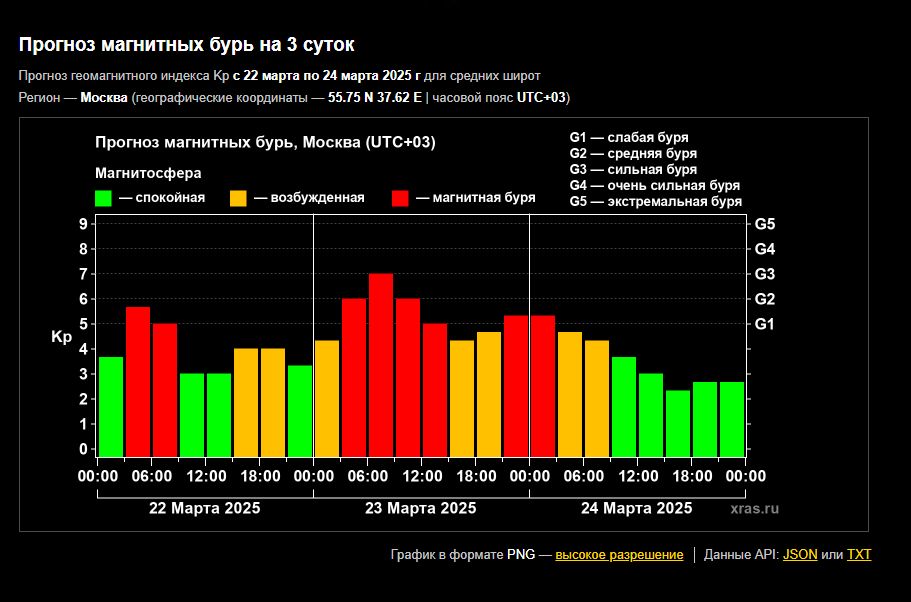Viewport: 911px width, 602px height.
Task: Click the tallest red bar on 22 March
Action: click(x=138, y=380)
